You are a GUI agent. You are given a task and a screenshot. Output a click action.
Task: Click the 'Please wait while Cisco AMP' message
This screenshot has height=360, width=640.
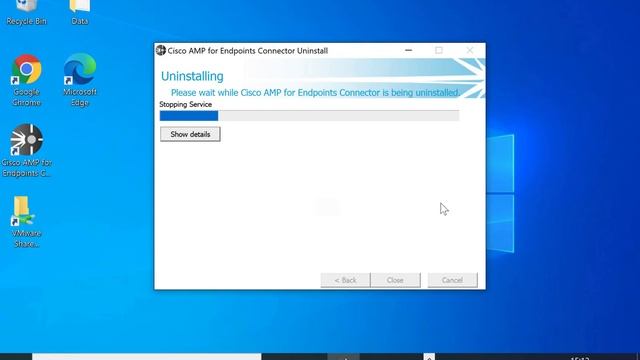click(x=315, y=93)
